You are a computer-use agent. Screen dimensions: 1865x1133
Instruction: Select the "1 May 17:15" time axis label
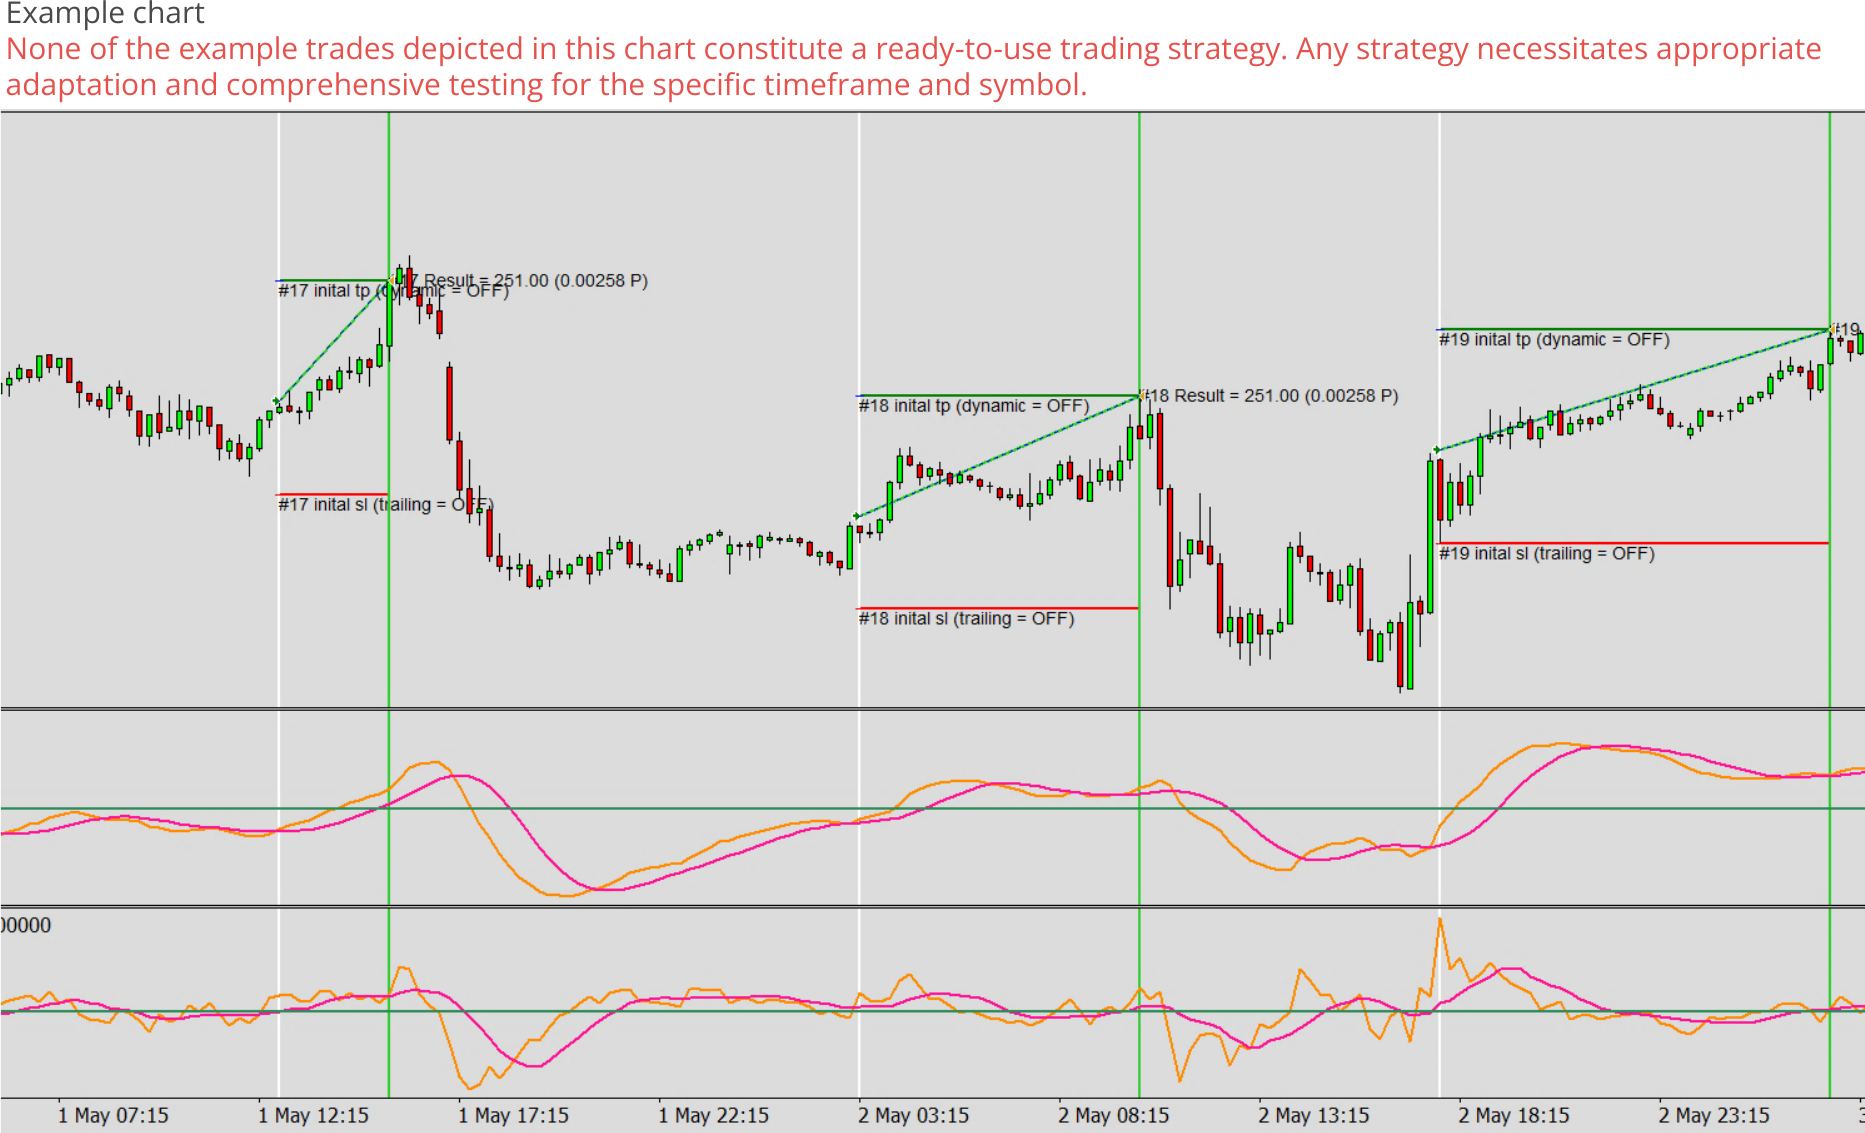pyautogui.click(x=513, y=1115)
